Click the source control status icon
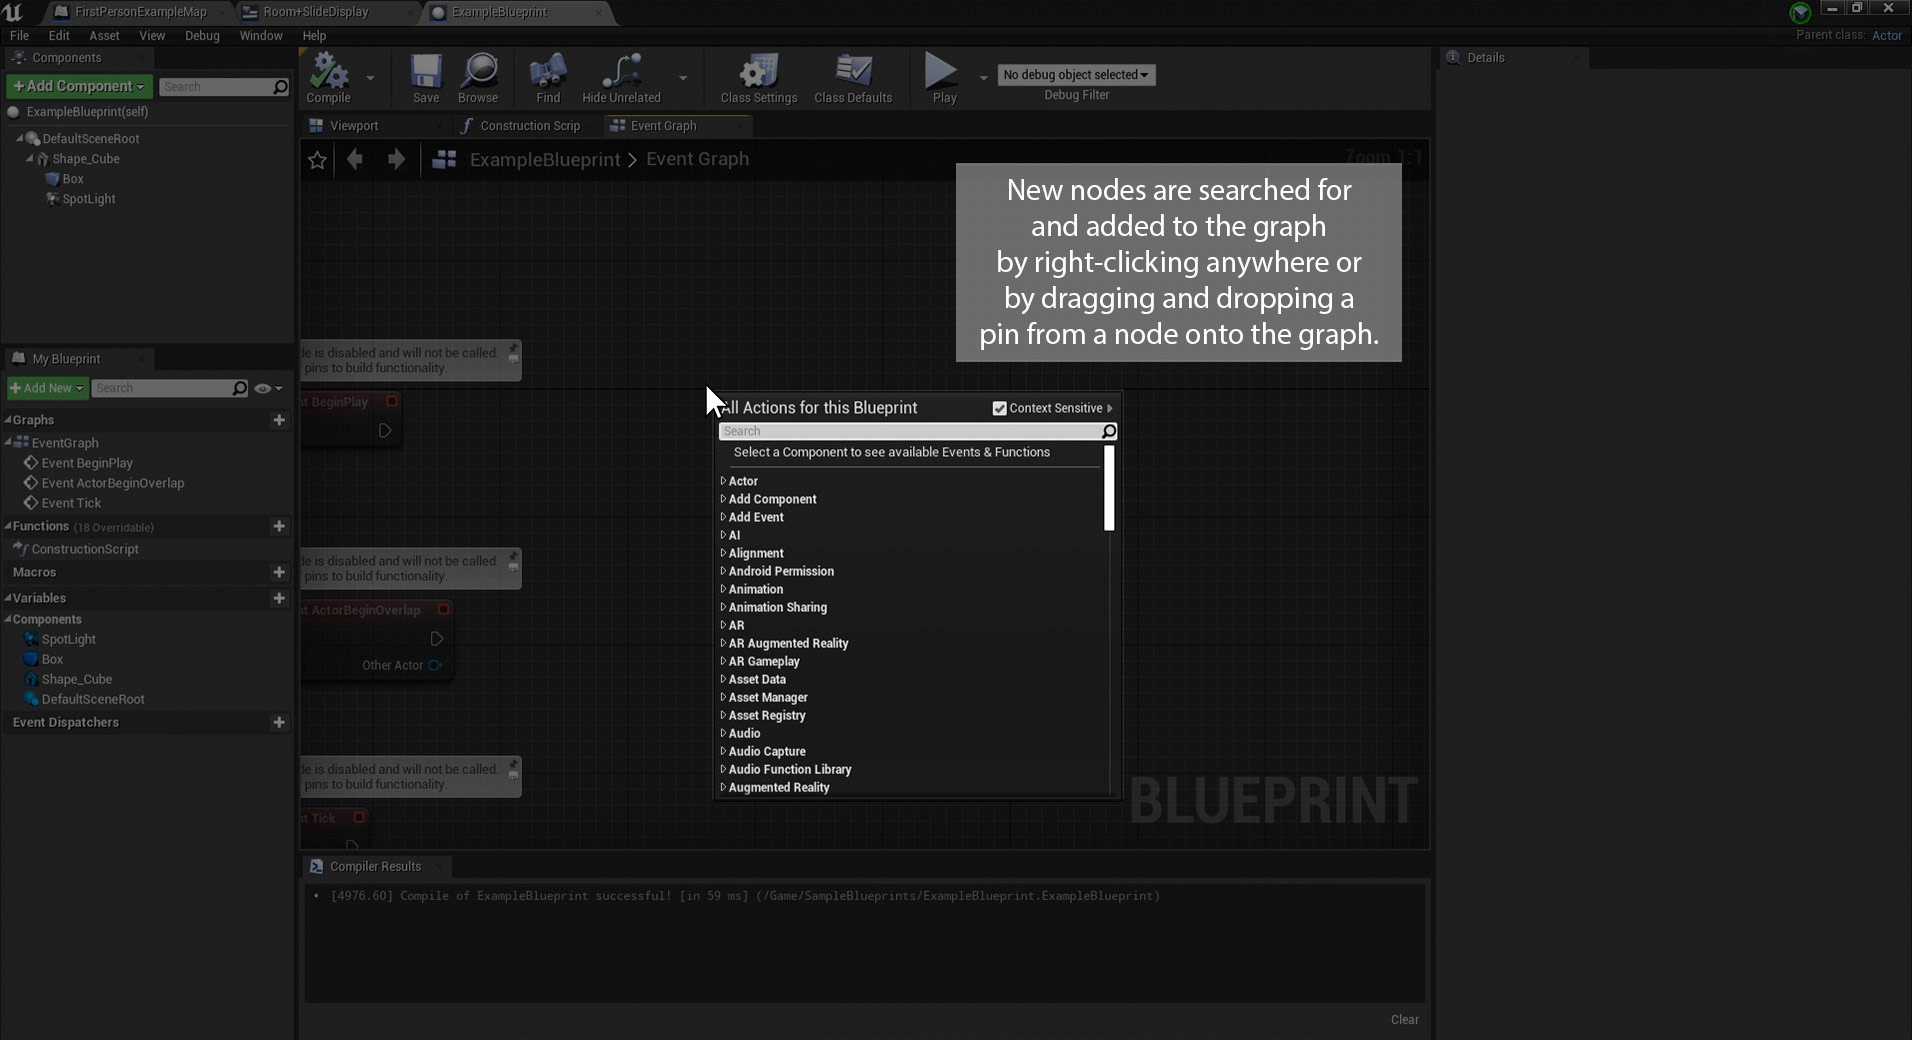1912x1040 pixels. [x=1800, y=13]
